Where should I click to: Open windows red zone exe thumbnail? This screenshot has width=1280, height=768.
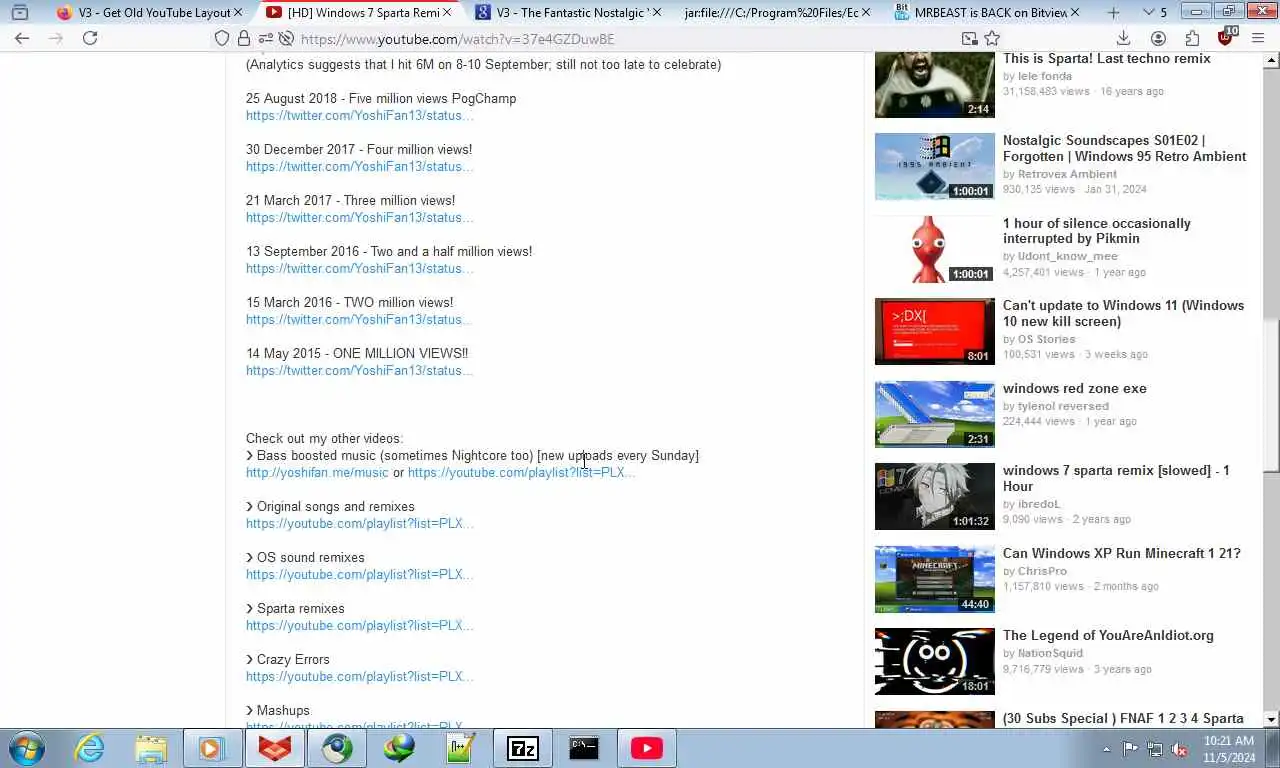[x=934, y=414]
